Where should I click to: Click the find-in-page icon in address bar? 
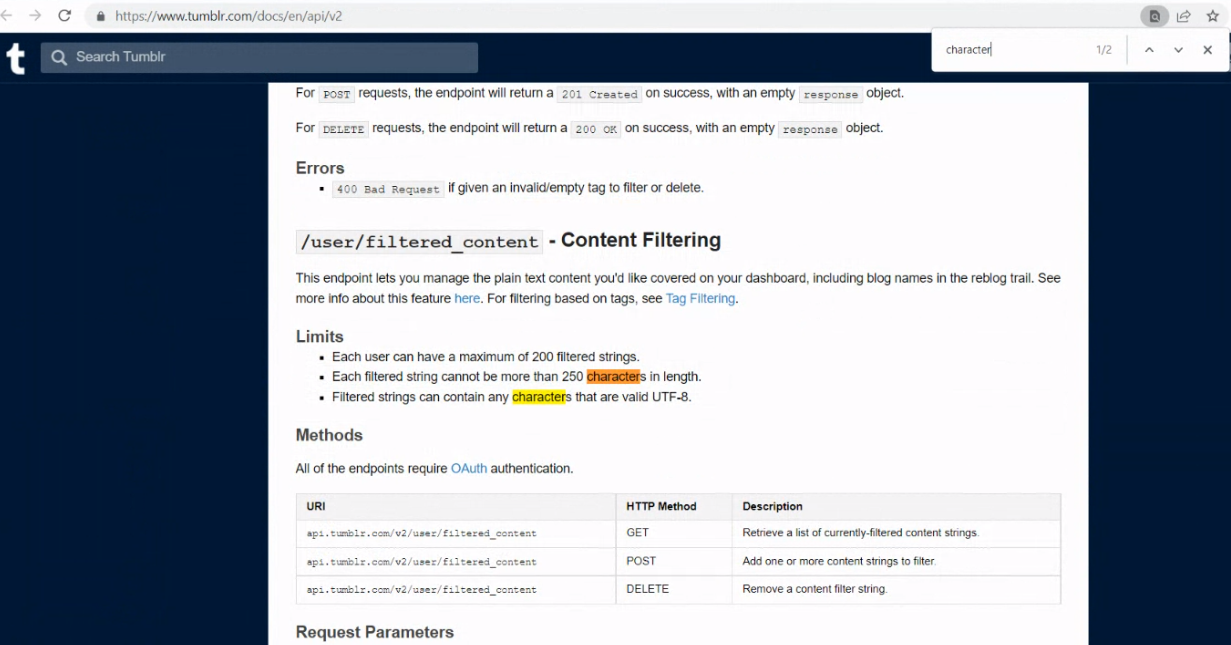pyautogui.click(x=1155, y=16)
